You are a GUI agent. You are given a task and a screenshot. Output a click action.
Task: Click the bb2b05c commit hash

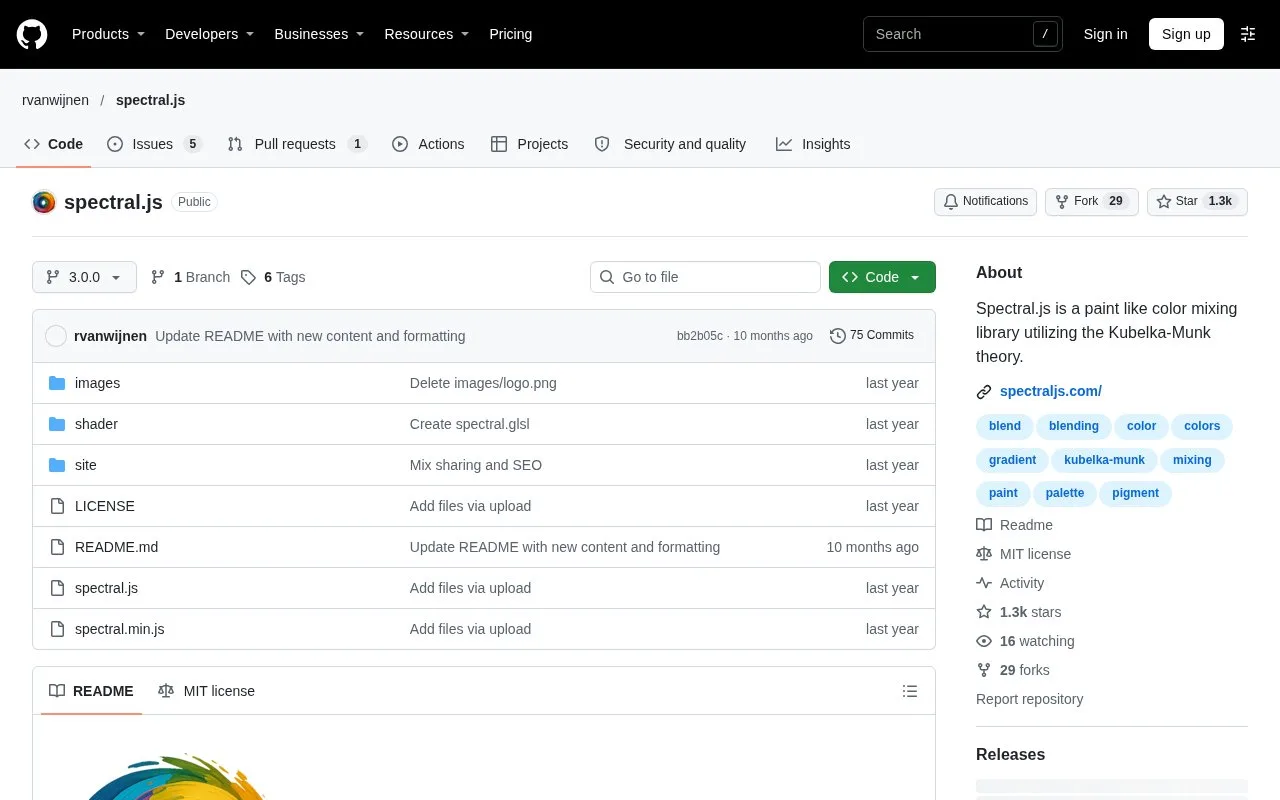[700, 336]
